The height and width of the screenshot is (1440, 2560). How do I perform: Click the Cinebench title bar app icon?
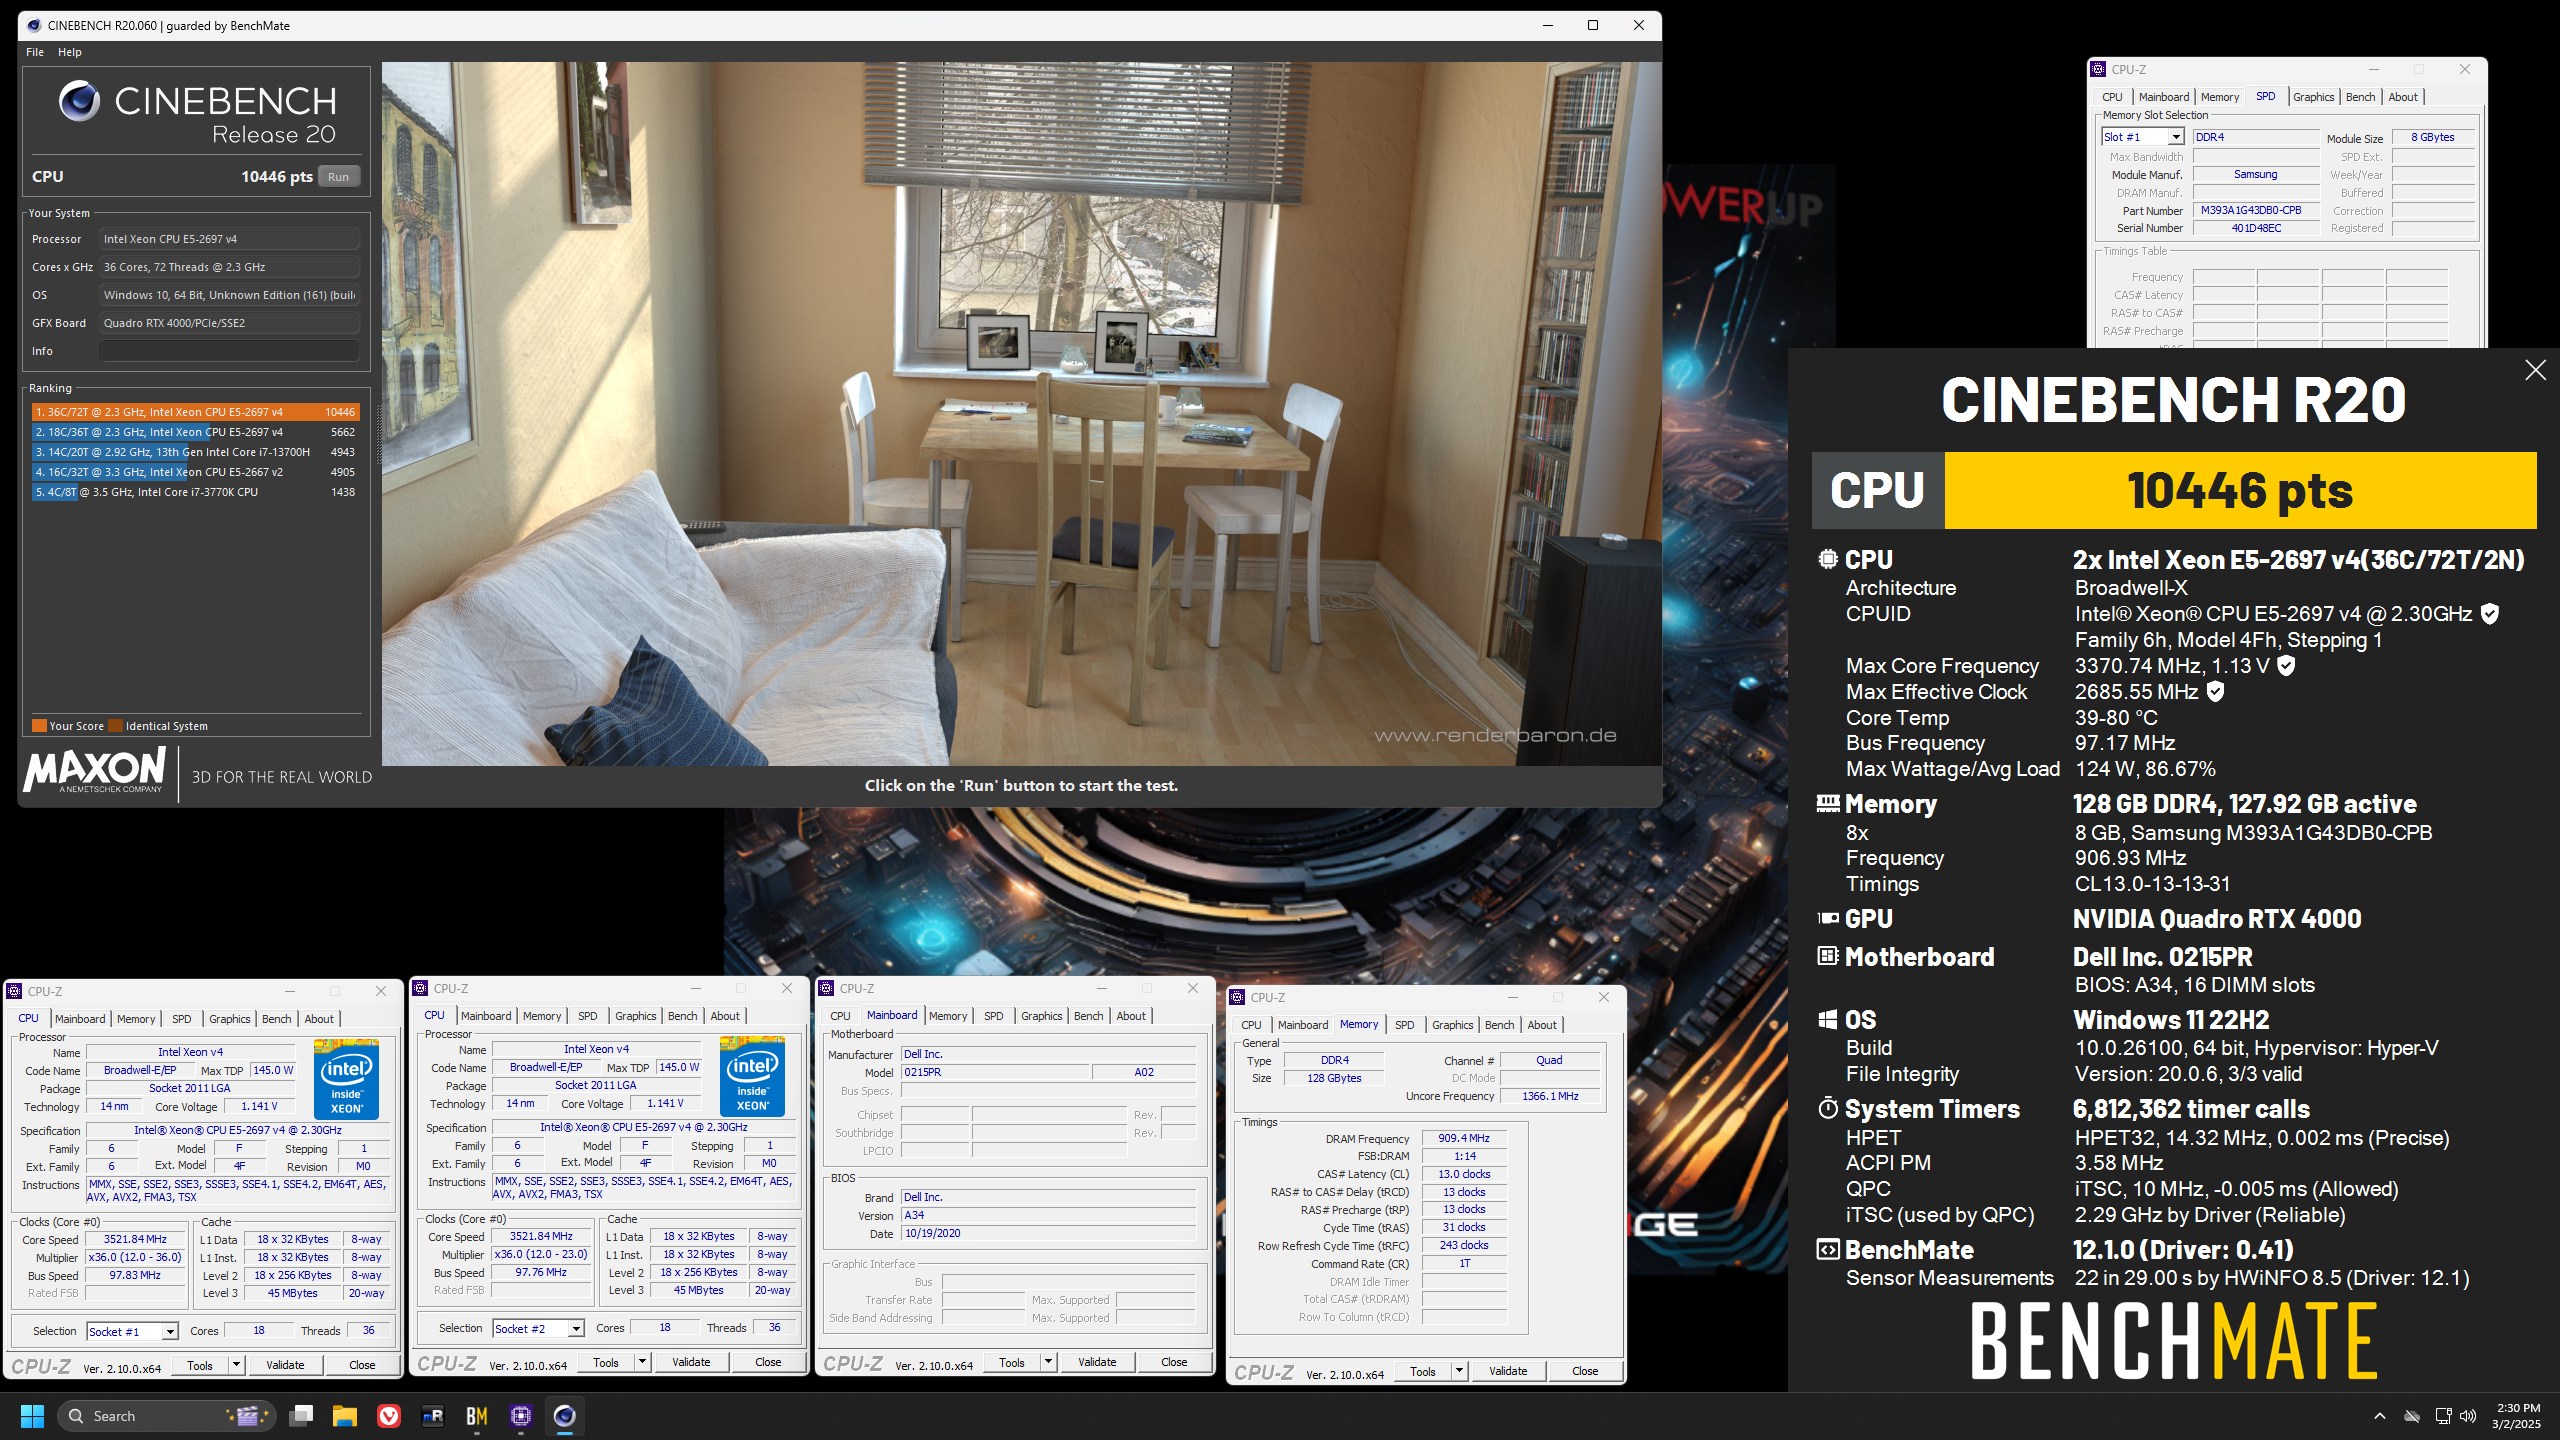click(x=33, y=26)
